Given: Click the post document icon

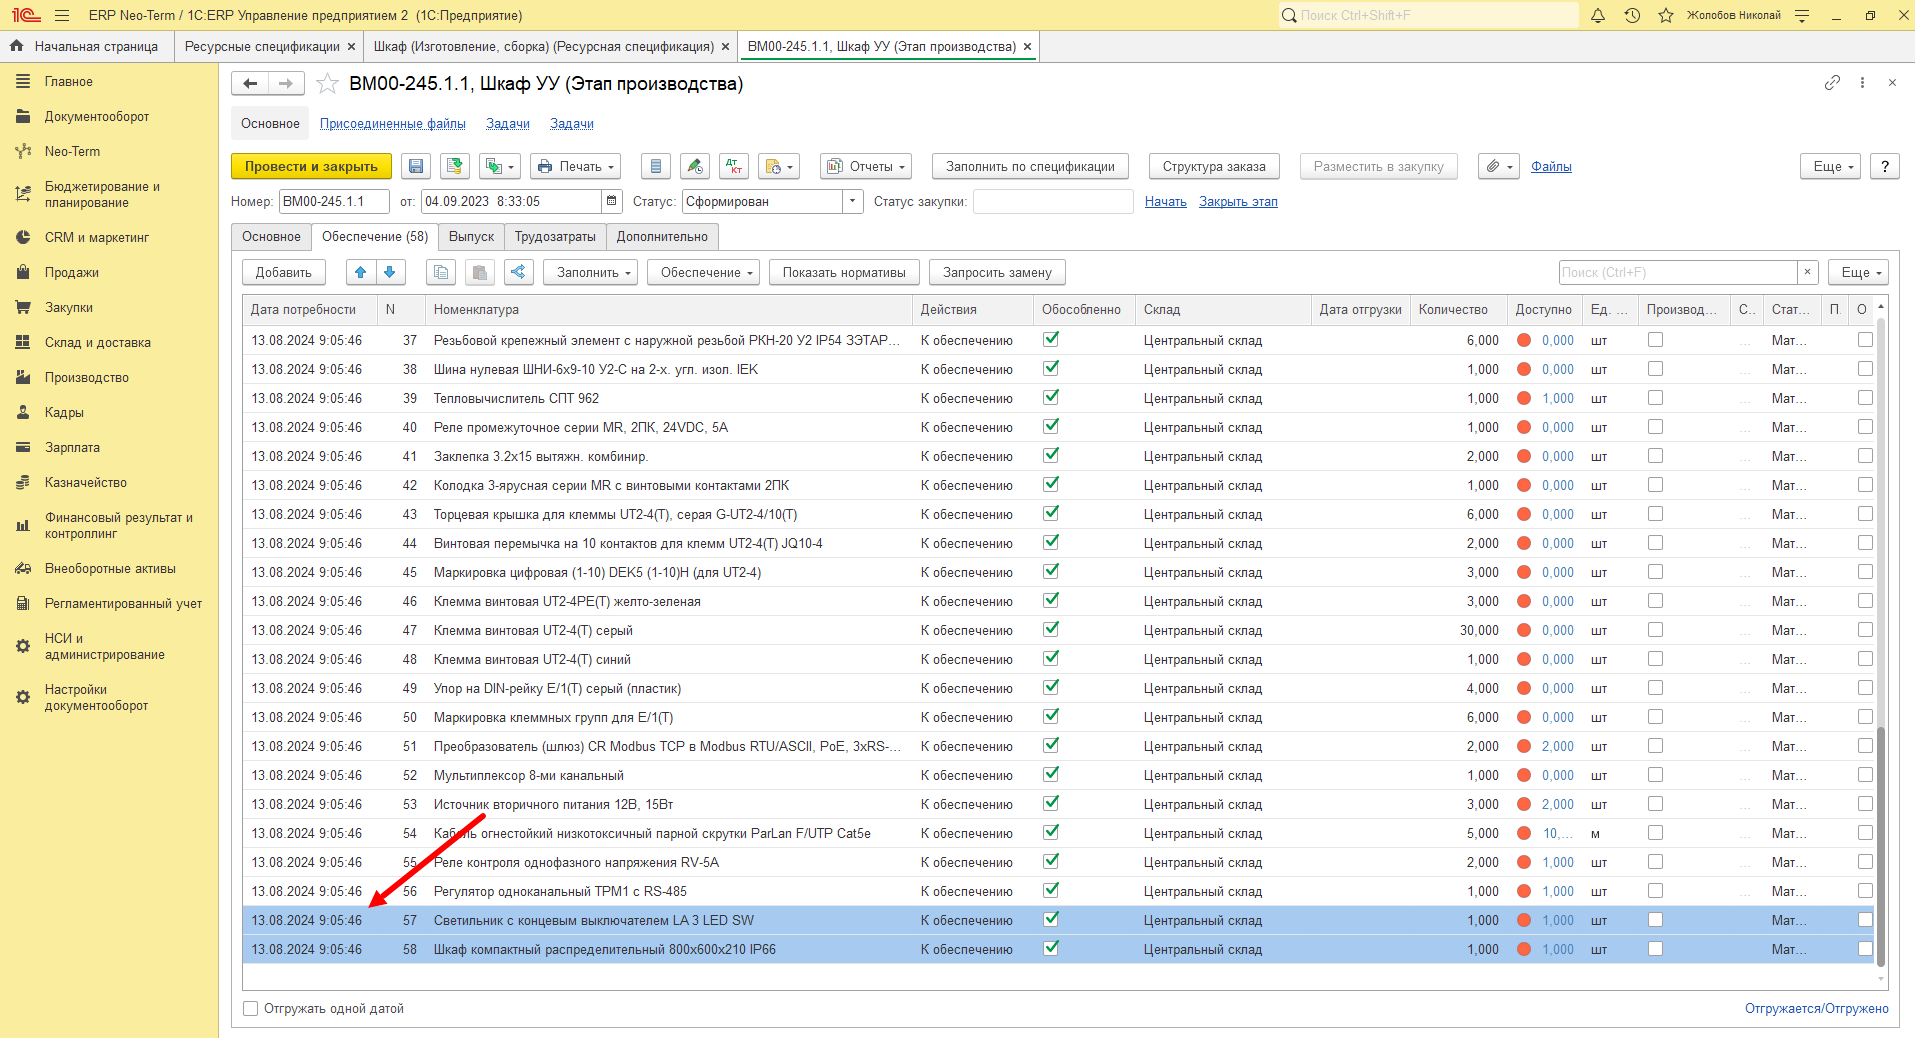Looking at the screenshot, I should [x=456, y=167].
